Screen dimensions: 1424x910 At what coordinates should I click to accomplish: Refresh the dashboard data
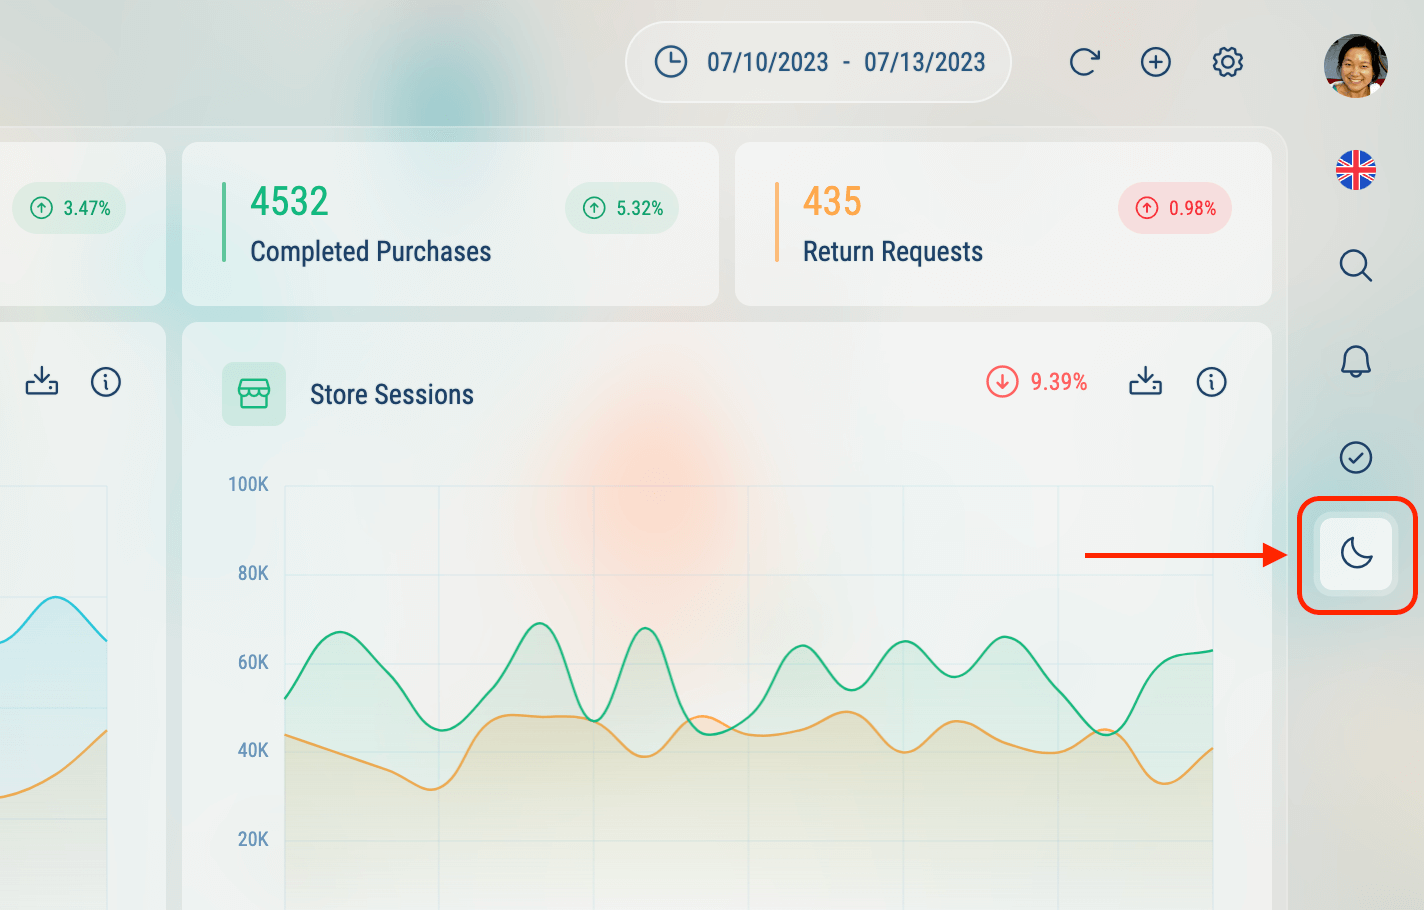pos(1084,62)
